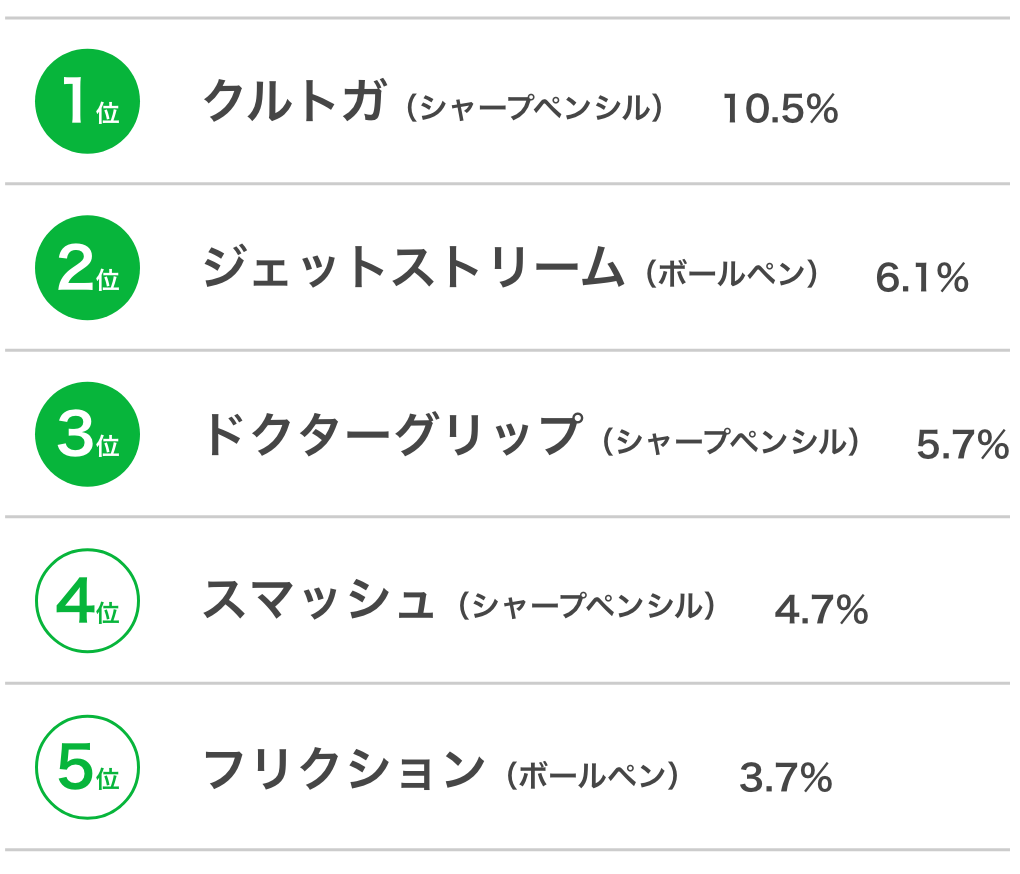Click the outlined 5位 rank badge
The height and width of the screenshot is (874, 1020).
pyautogui.click(x=87, y=767)
